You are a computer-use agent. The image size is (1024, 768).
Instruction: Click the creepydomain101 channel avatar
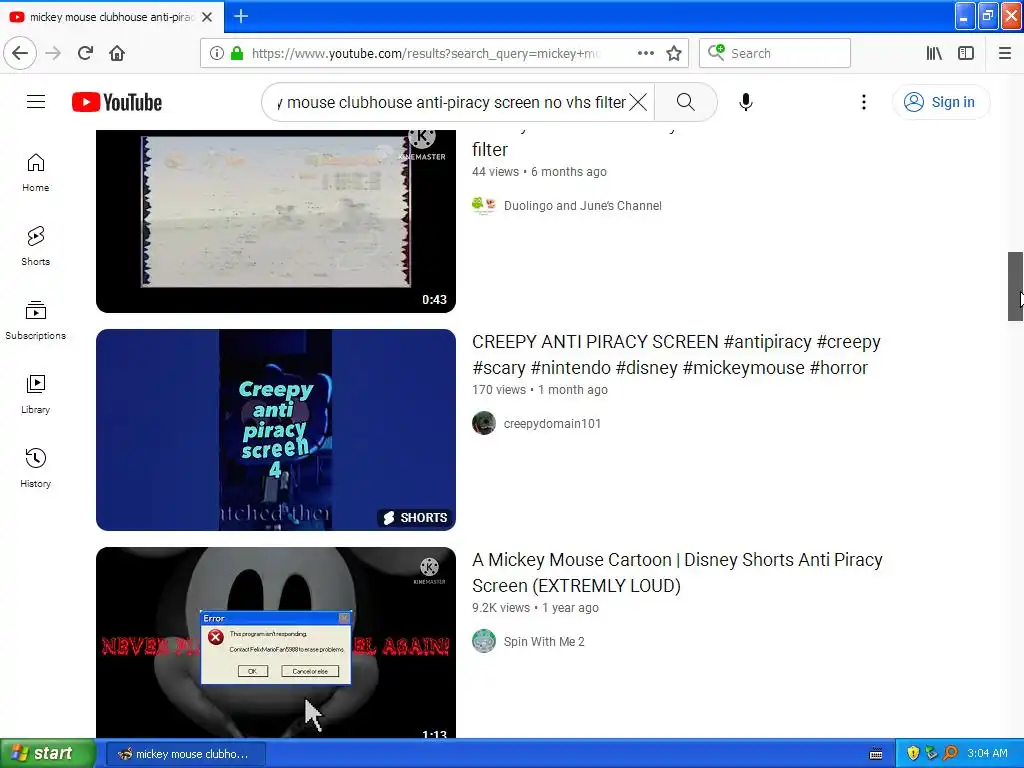pyautogui.click(x=484, y=423)
